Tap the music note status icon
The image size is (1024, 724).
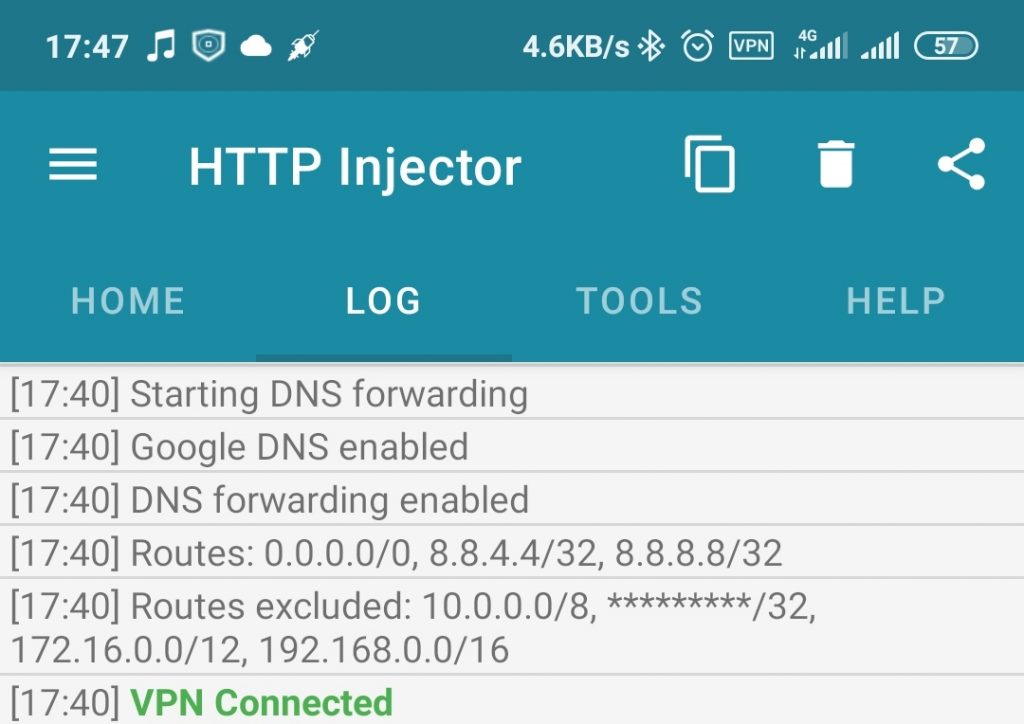point(161,46)
